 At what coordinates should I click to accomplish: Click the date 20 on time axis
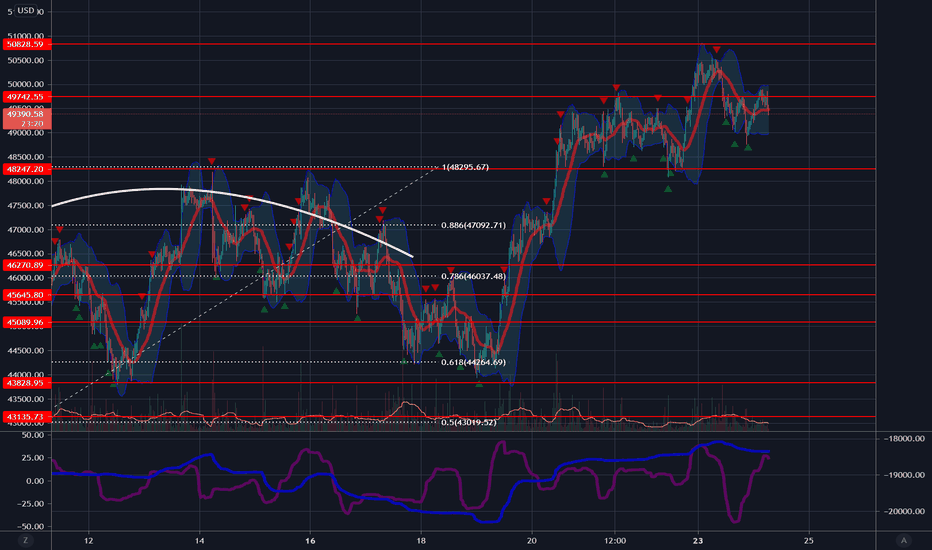531,540
